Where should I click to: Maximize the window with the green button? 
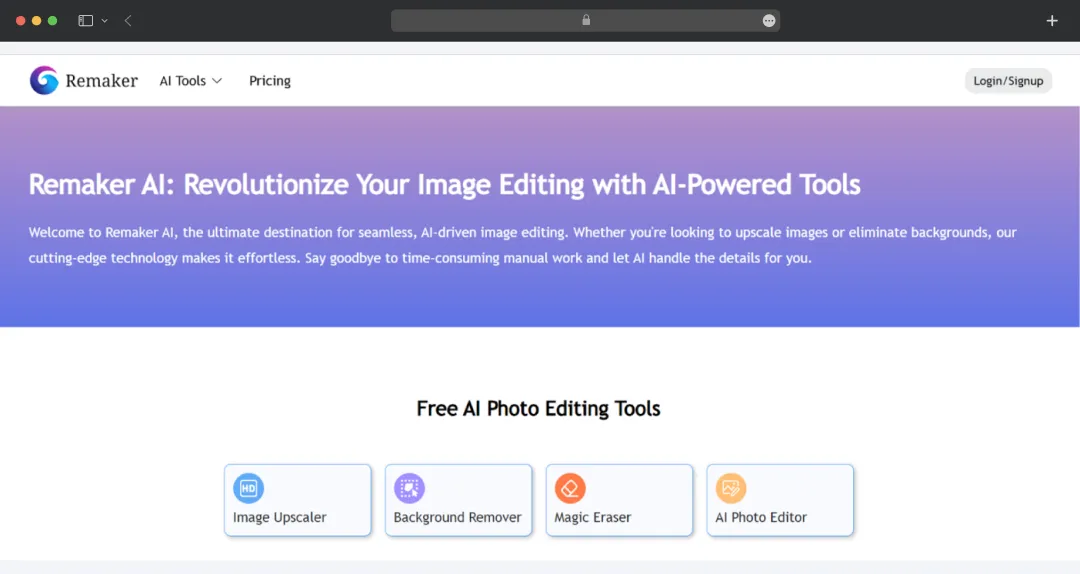click(52, 21)
